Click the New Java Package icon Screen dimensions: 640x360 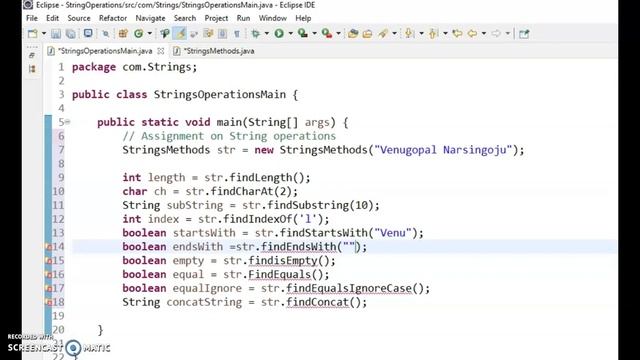tap(123, 33)
